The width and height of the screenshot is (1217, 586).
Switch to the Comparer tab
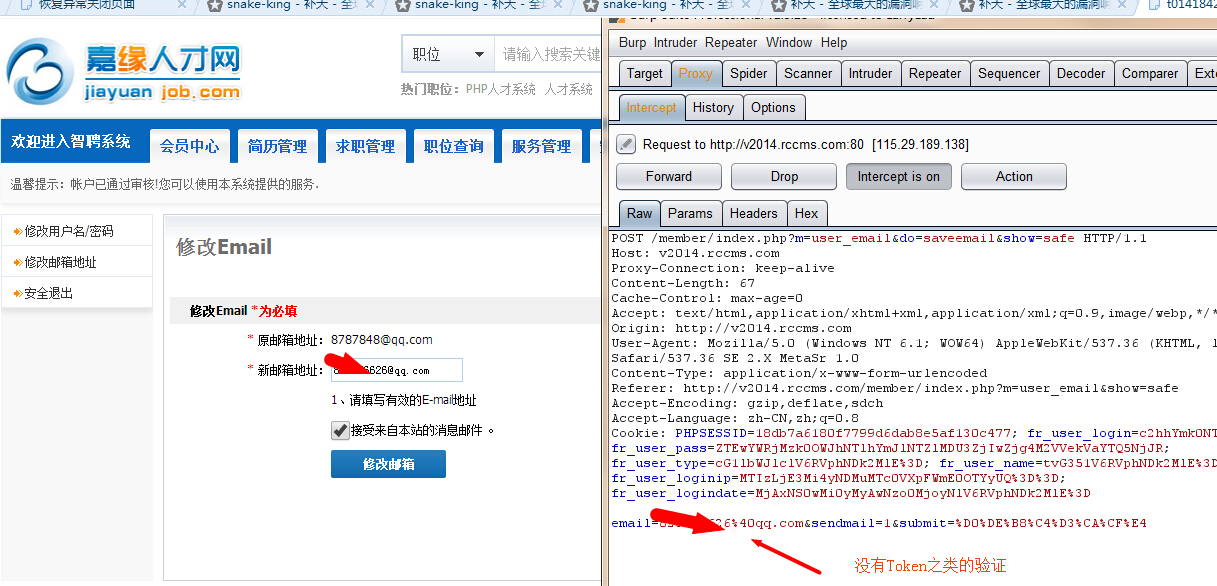(x=1150, y=73)
